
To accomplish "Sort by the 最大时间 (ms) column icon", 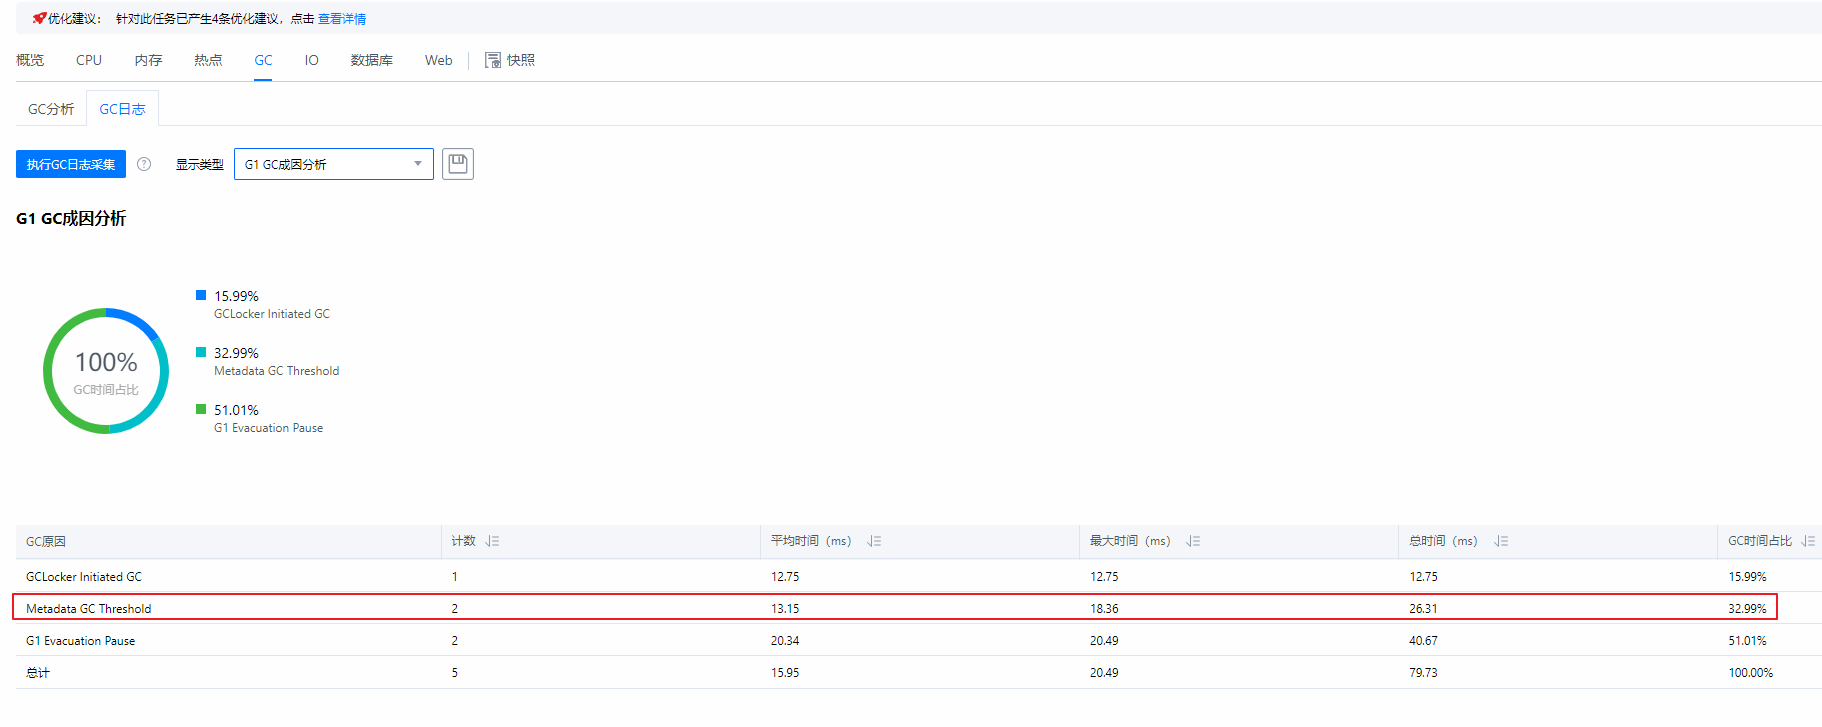I will point(1193,541).
